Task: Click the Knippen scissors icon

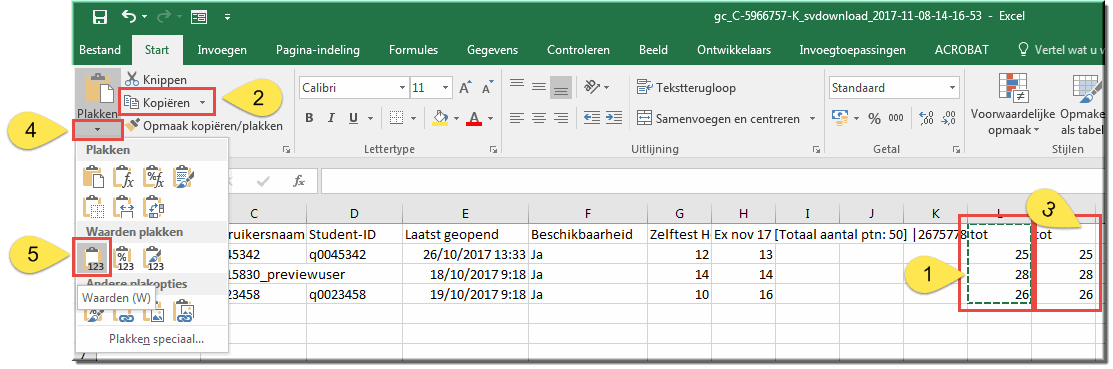Action: click(131, 79)
